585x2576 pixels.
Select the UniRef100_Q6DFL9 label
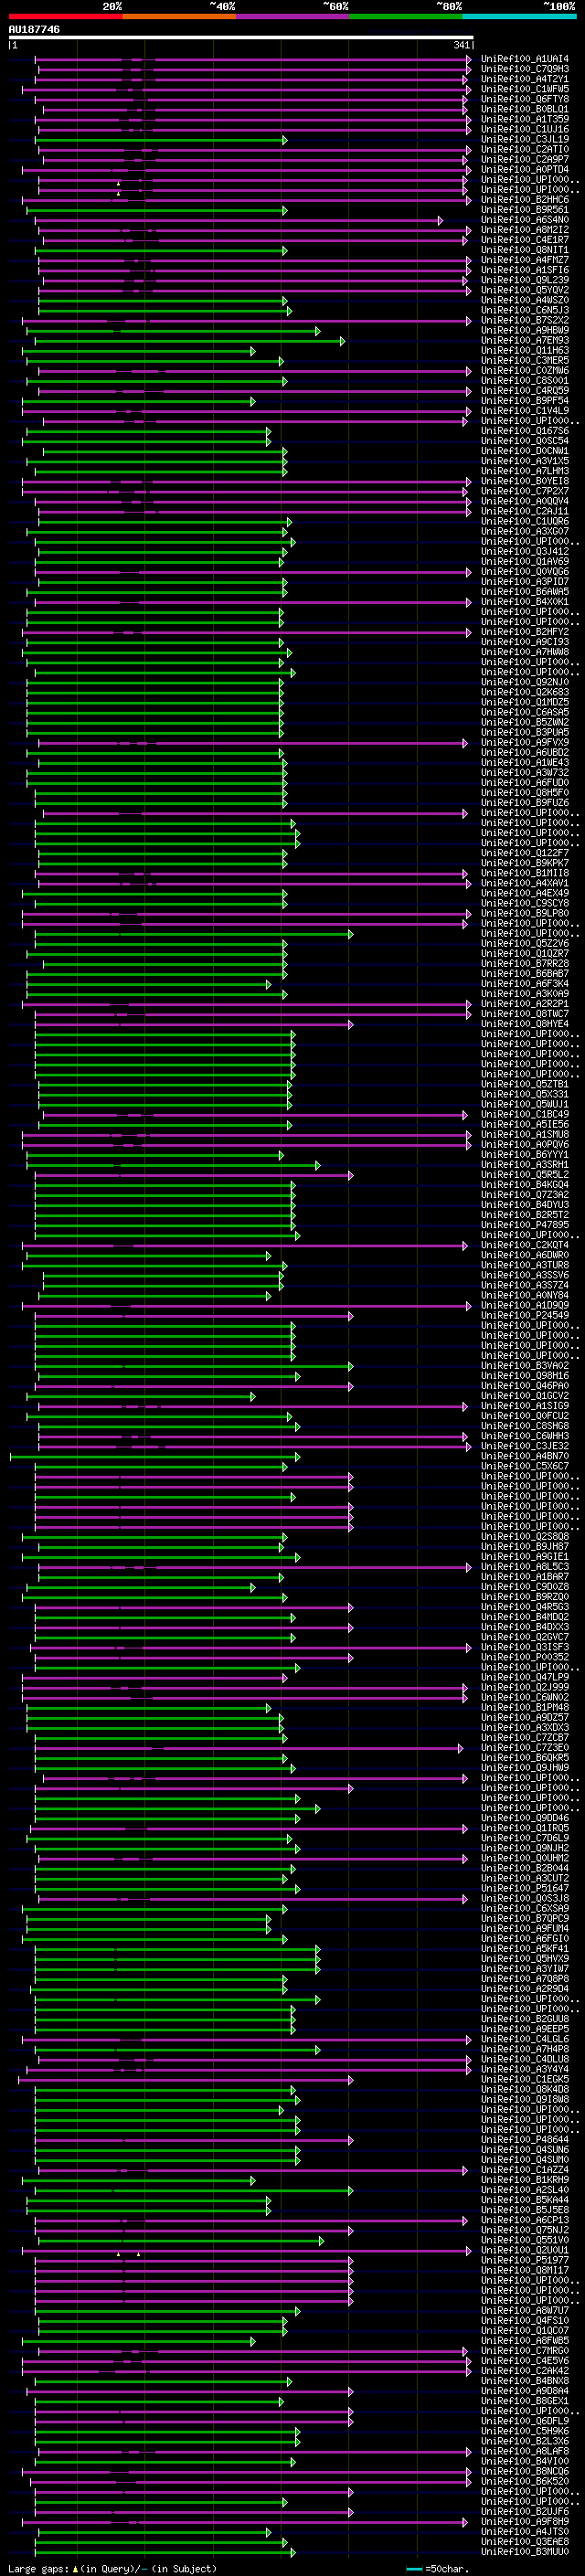[525, 2420]
